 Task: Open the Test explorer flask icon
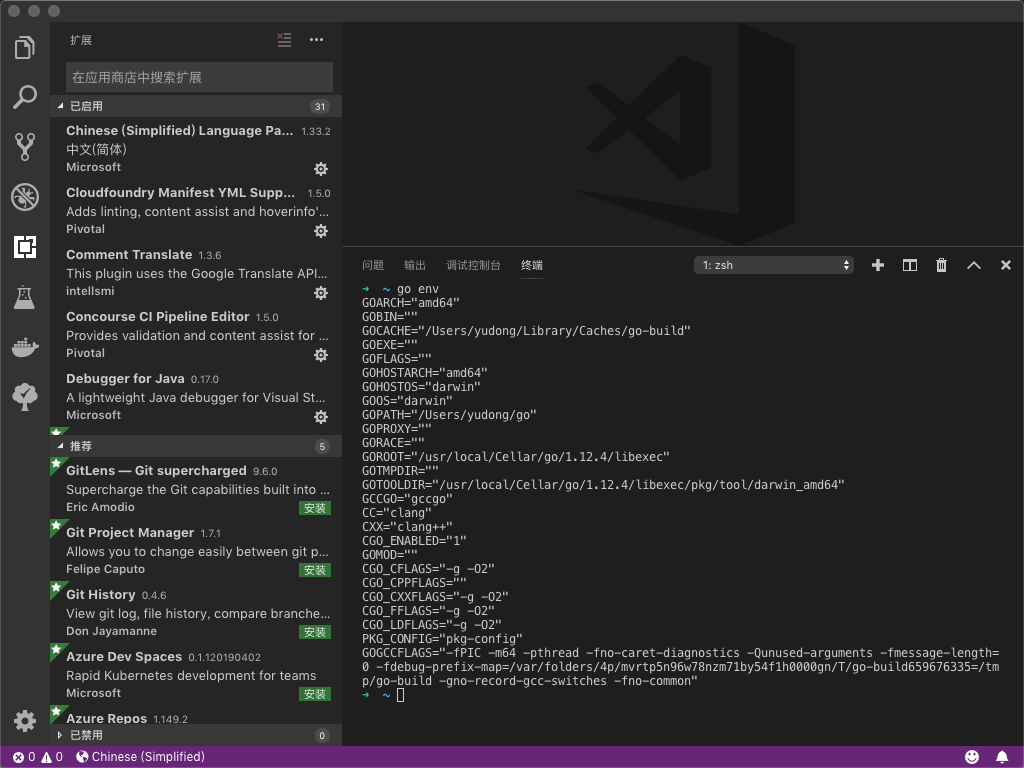[25, 297]
